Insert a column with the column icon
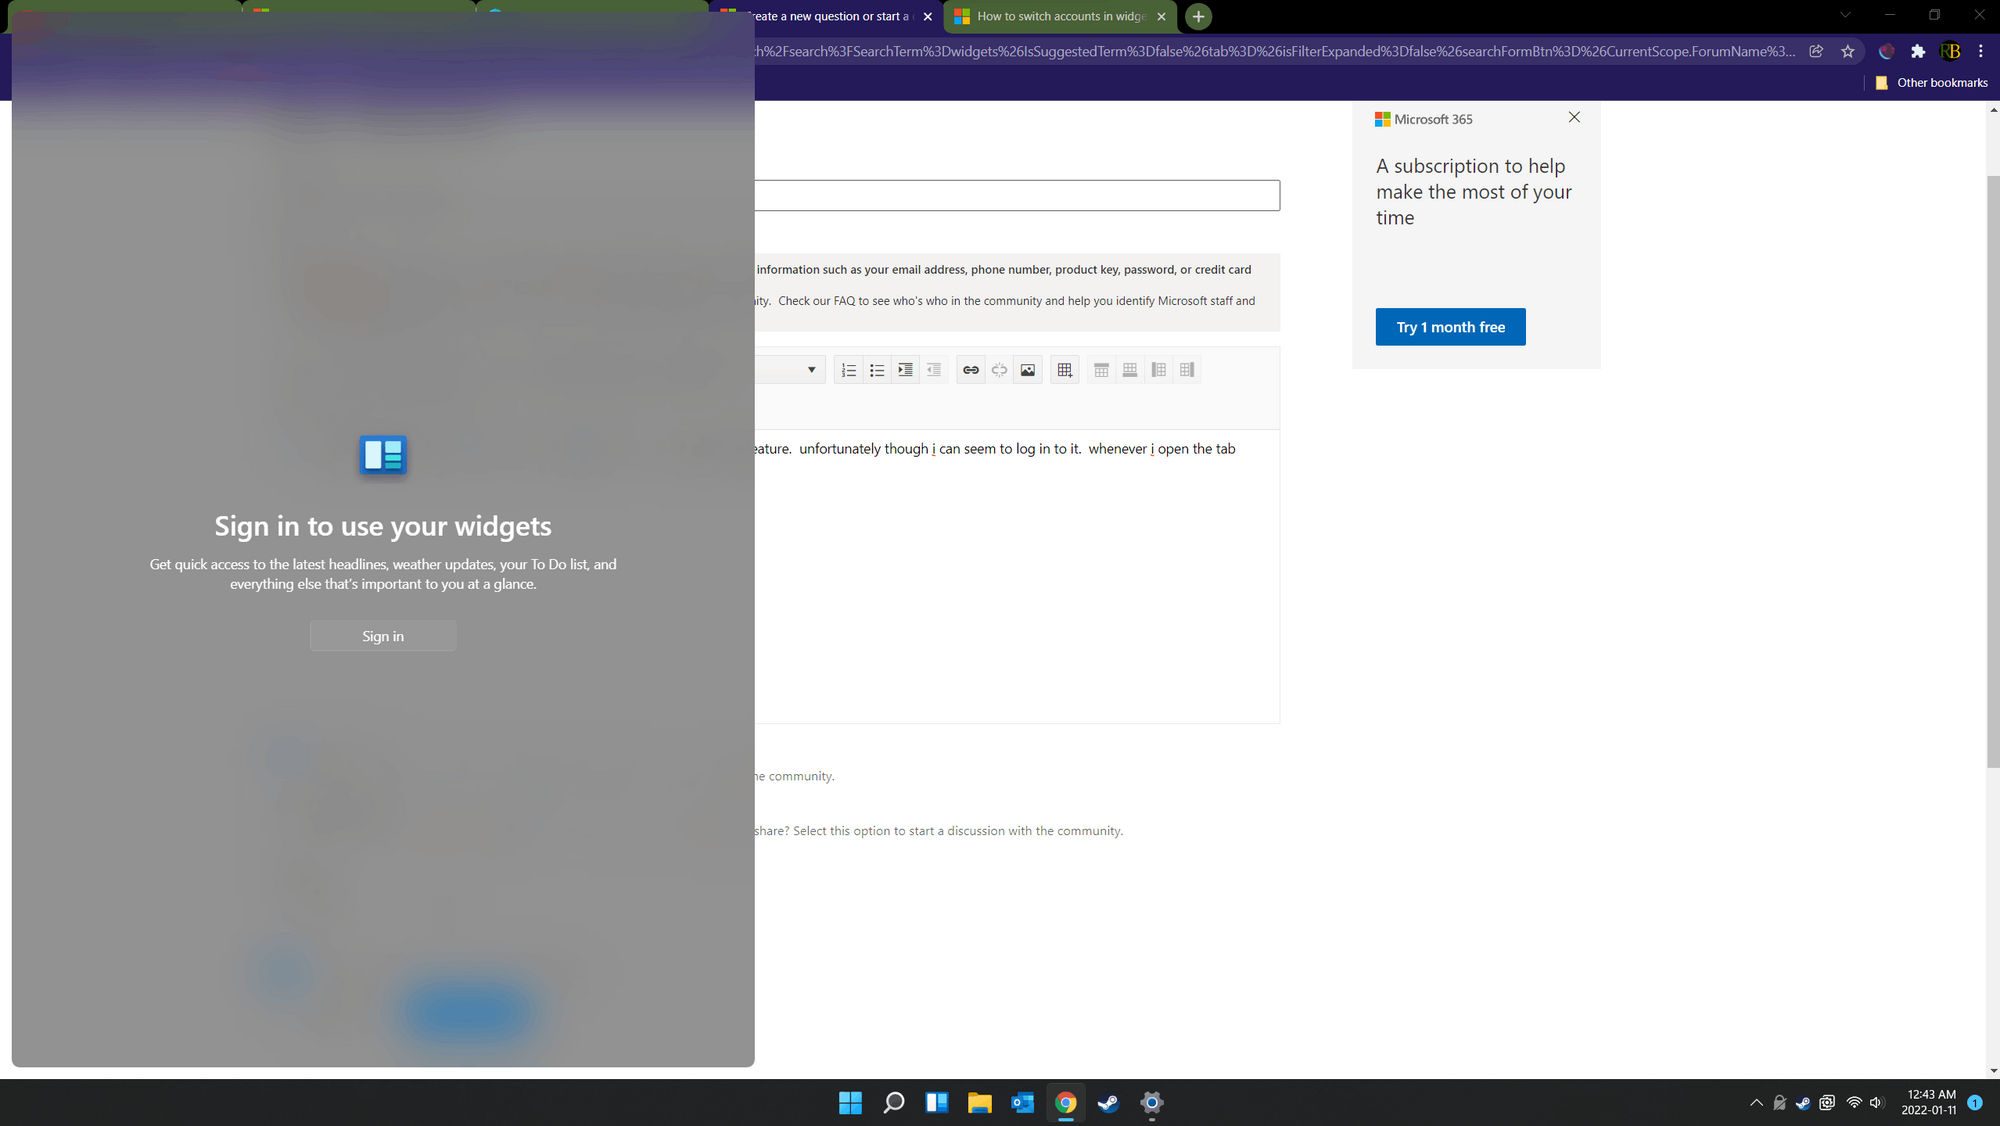 [x=1158, y=369]
